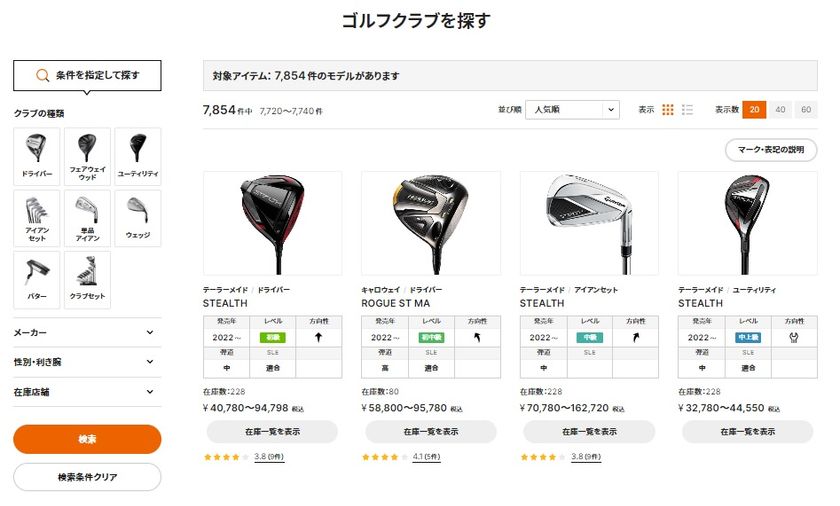Switch to grid view display icon
The image size is (840, 506).
click(668, 110)
